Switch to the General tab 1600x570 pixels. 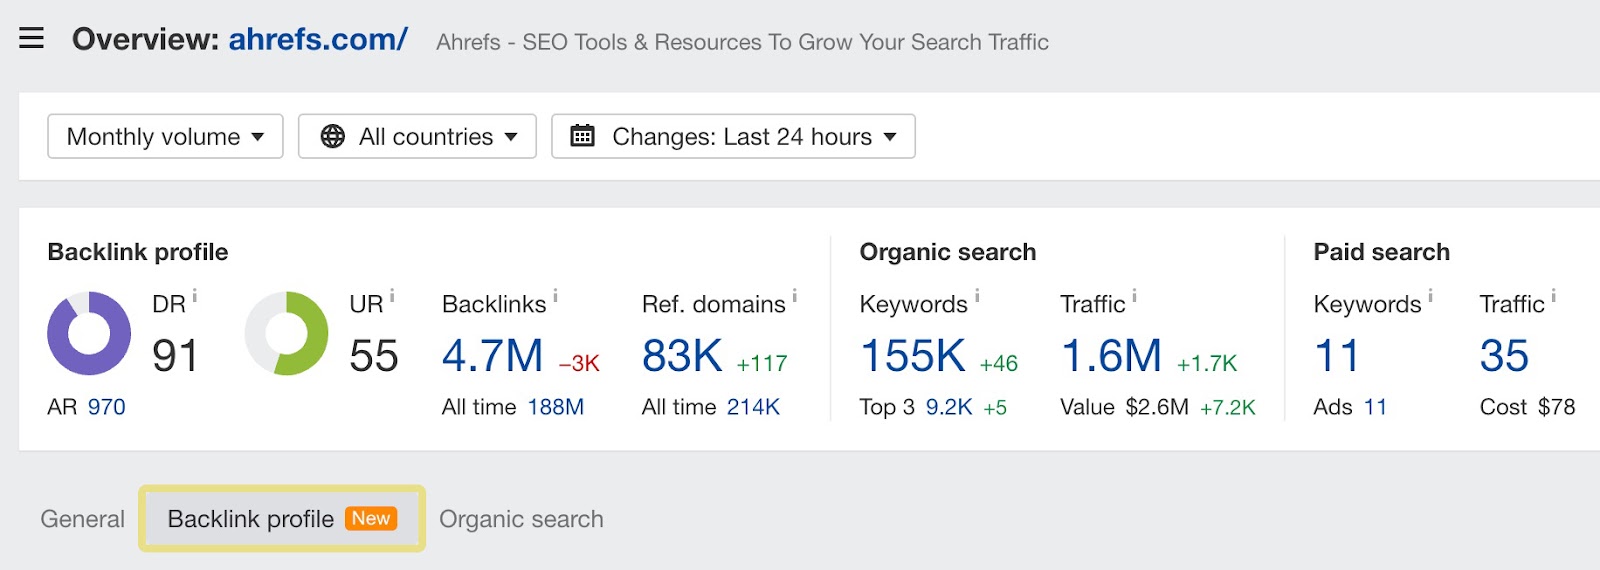(x=83, y=519)
